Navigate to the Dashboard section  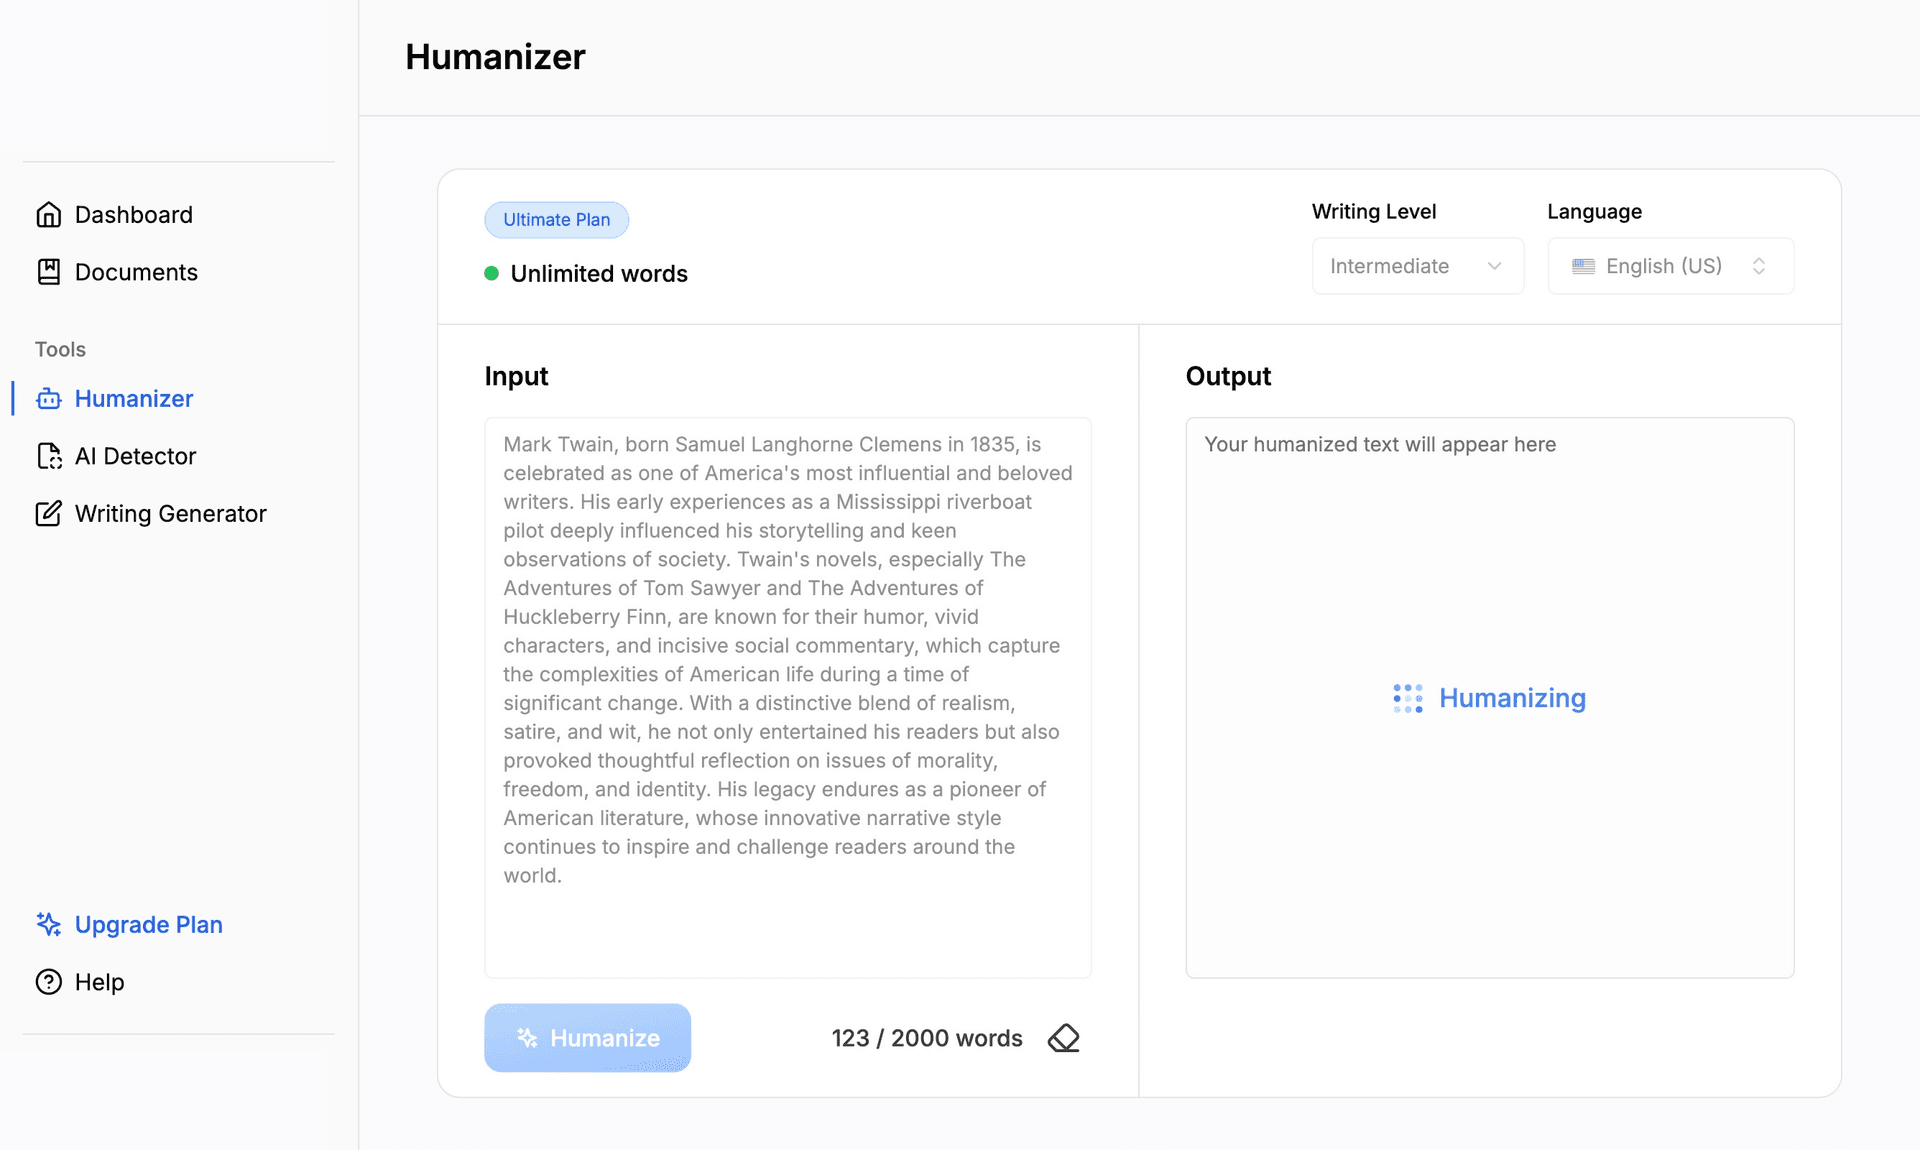134,214
